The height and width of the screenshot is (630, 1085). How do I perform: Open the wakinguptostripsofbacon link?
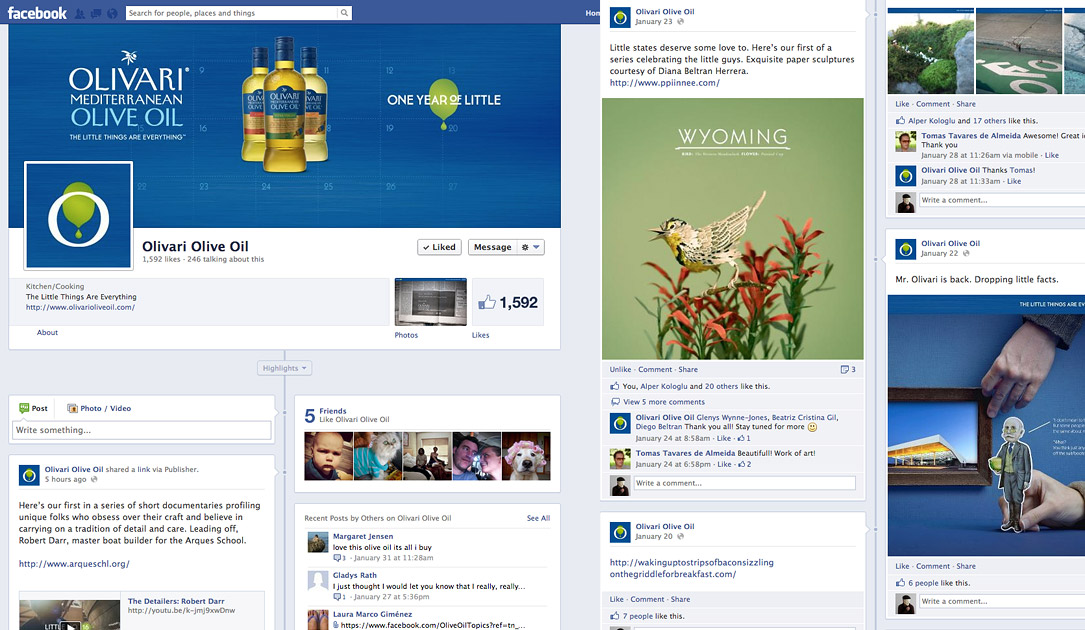[691, 568]
